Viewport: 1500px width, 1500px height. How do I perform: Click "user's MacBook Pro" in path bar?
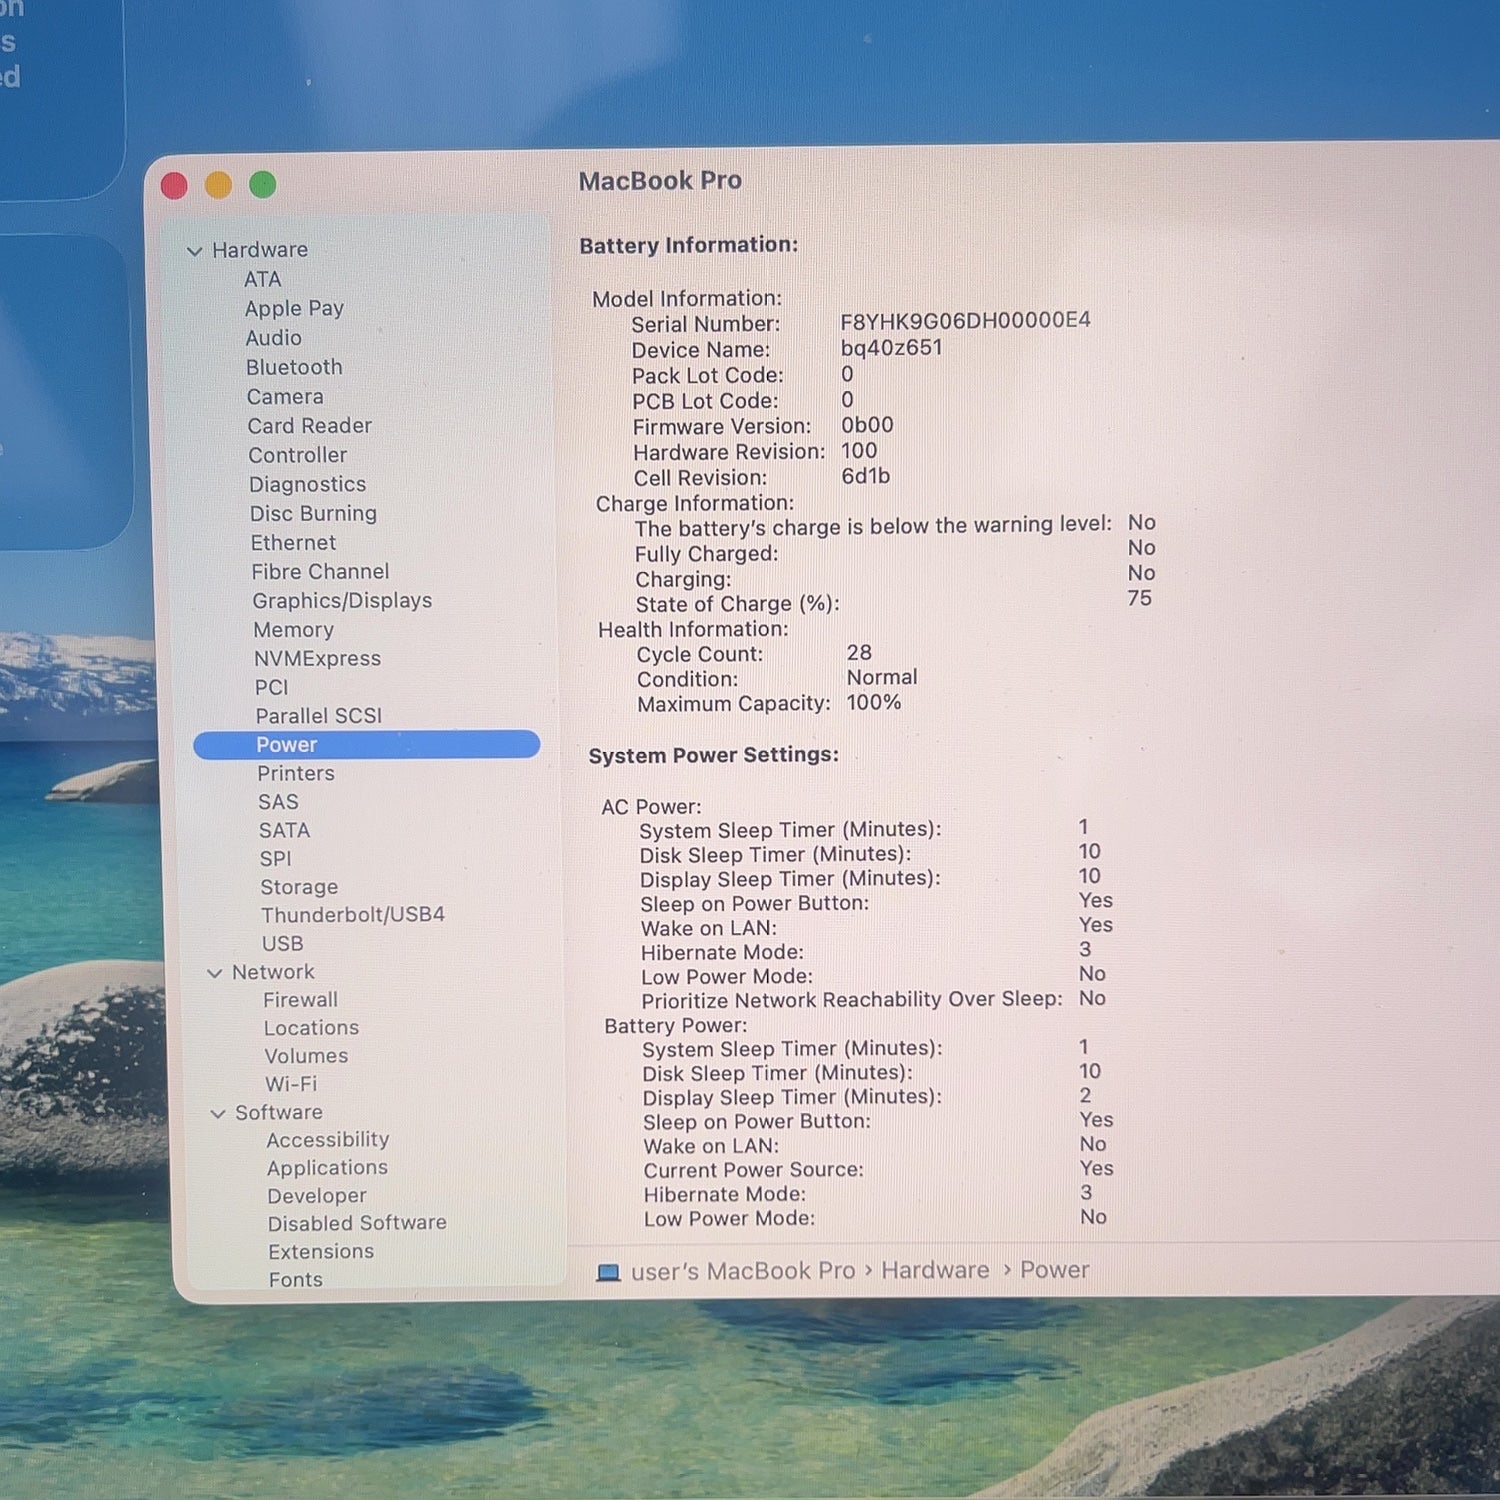click(743, 1271)
